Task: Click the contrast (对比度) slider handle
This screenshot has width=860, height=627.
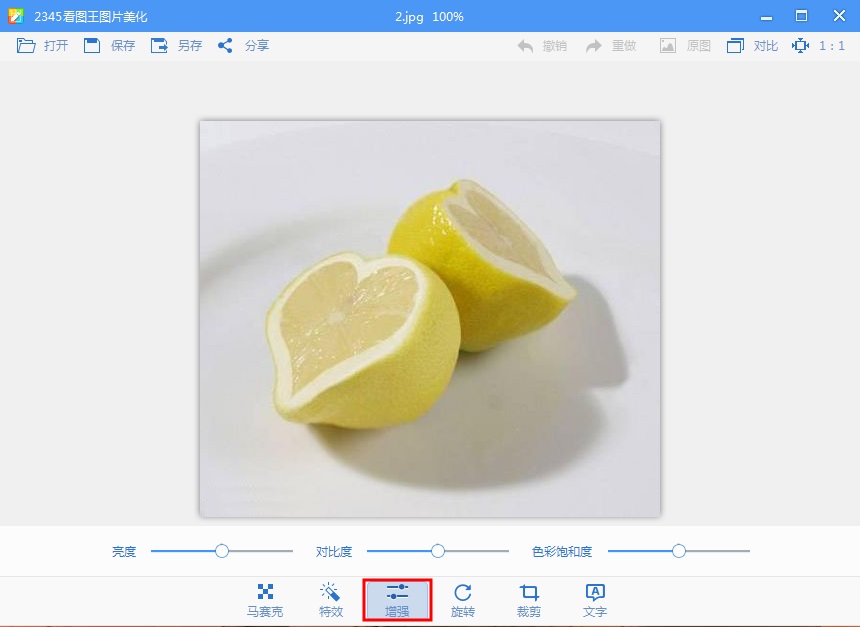Action: click(x=438, y=551)
